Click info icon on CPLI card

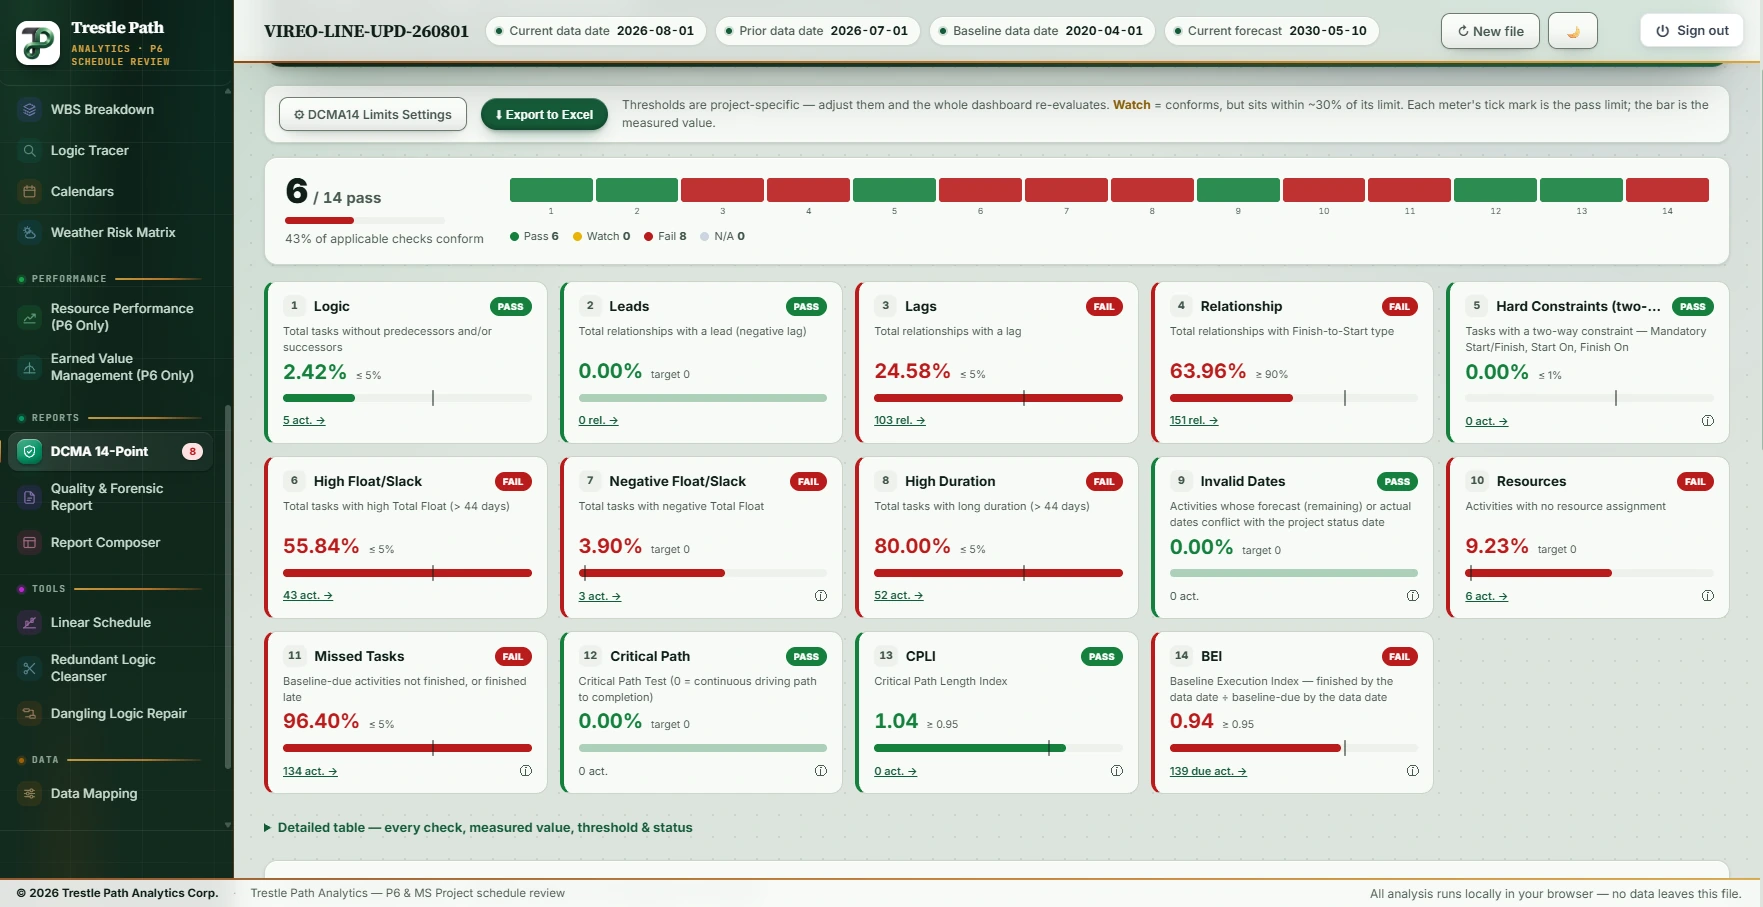[1116, 771]
